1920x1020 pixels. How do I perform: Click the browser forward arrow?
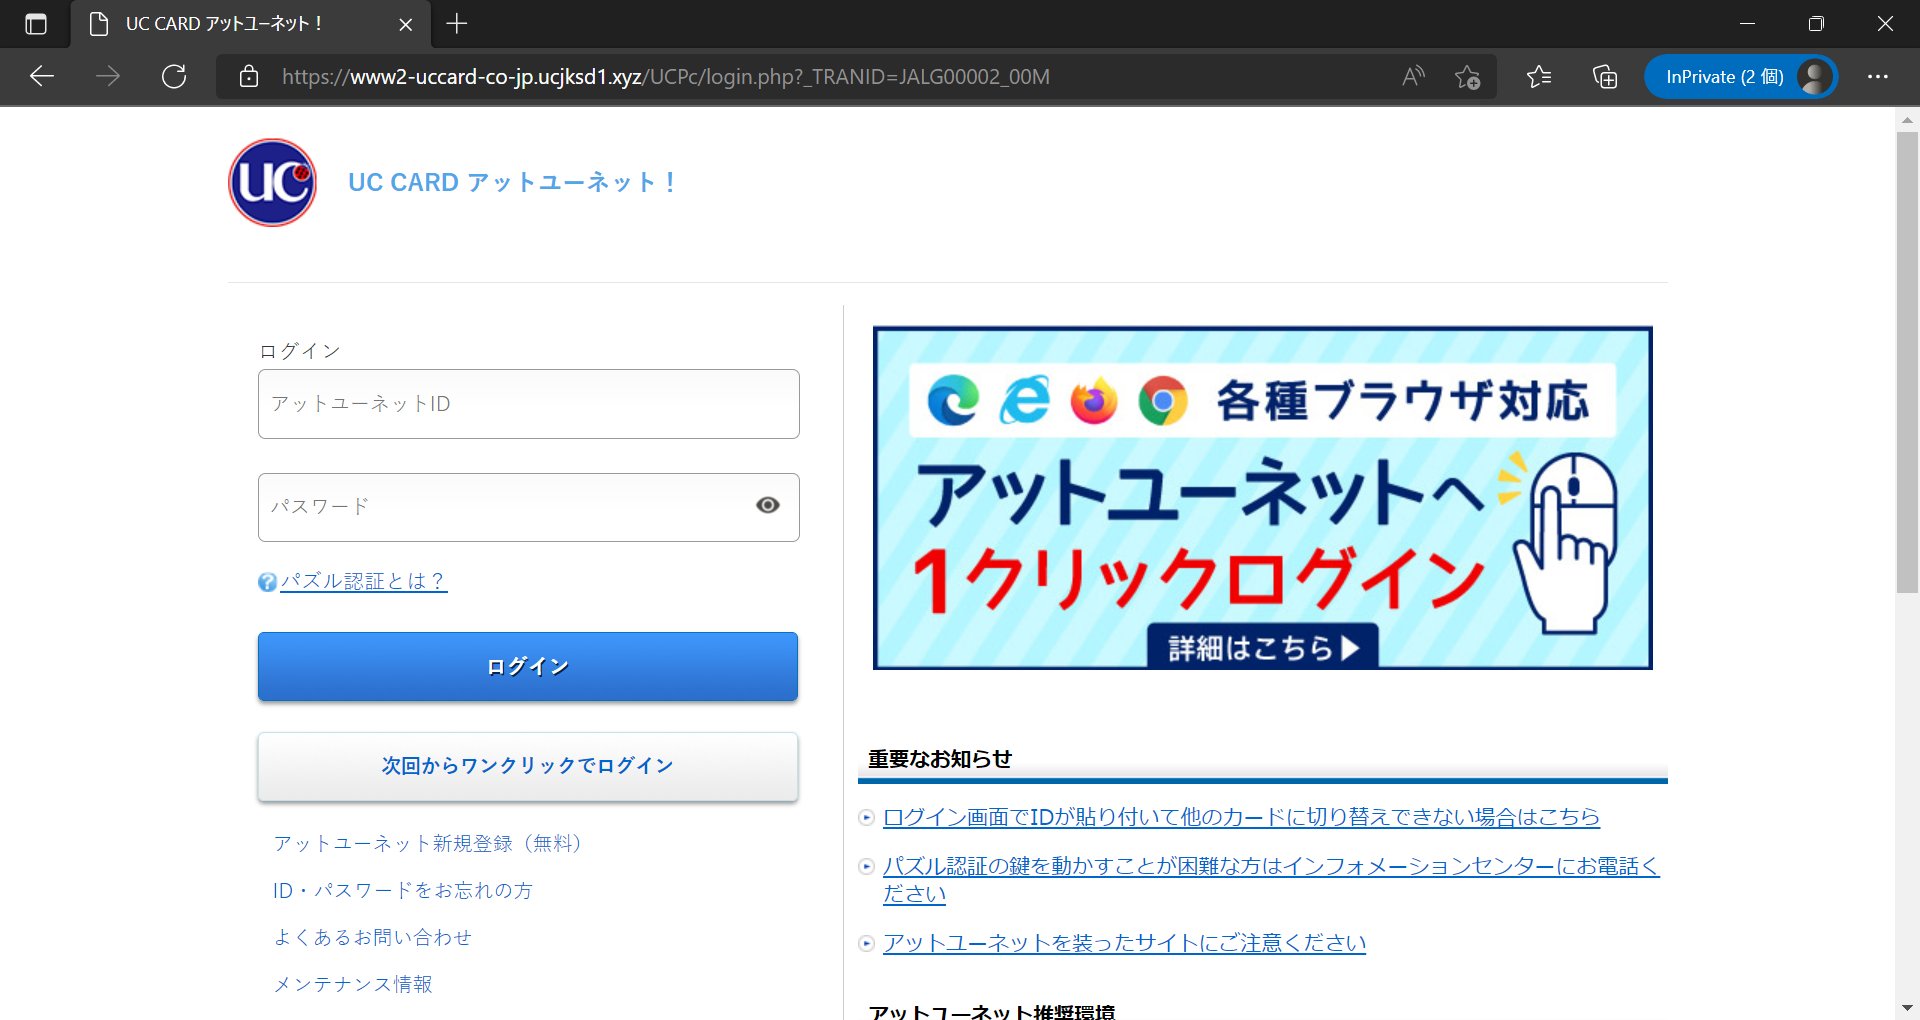(108, 77)
